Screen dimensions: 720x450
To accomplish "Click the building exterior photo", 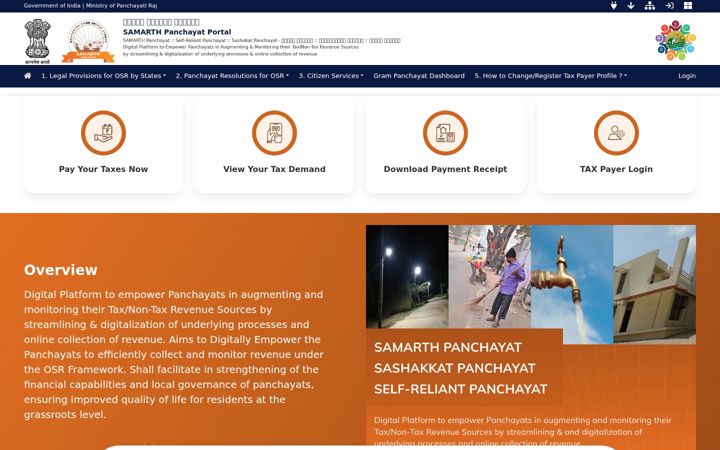I will pos(654,284).
